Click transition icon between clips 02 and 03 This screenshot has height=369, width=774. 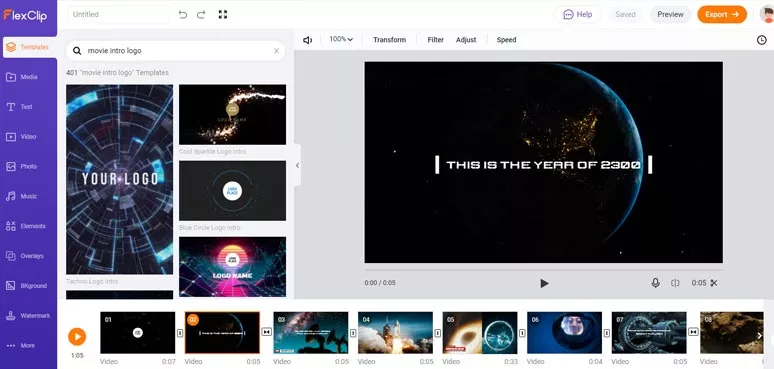(x=267, y=332)
